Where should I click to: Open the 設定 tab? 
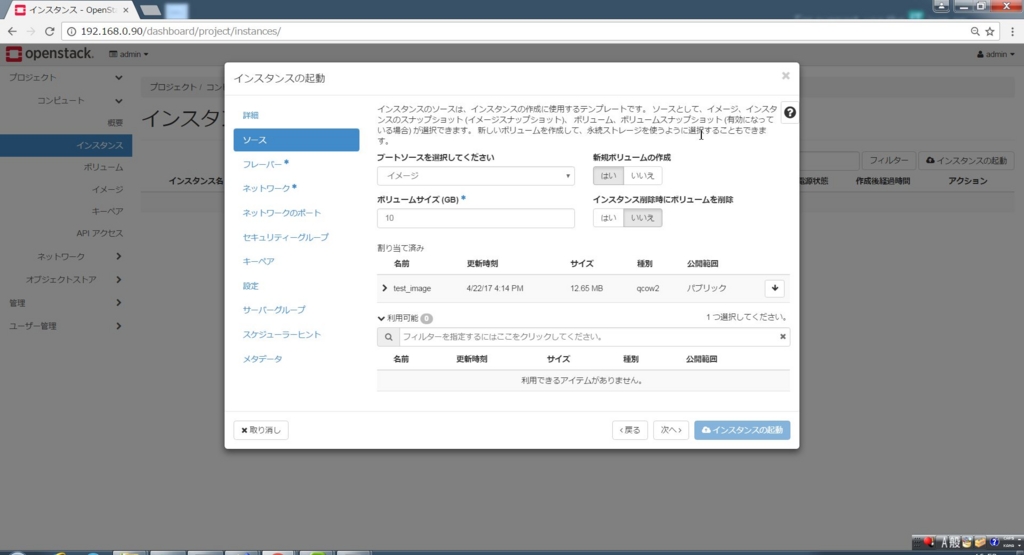coord(251,286)
